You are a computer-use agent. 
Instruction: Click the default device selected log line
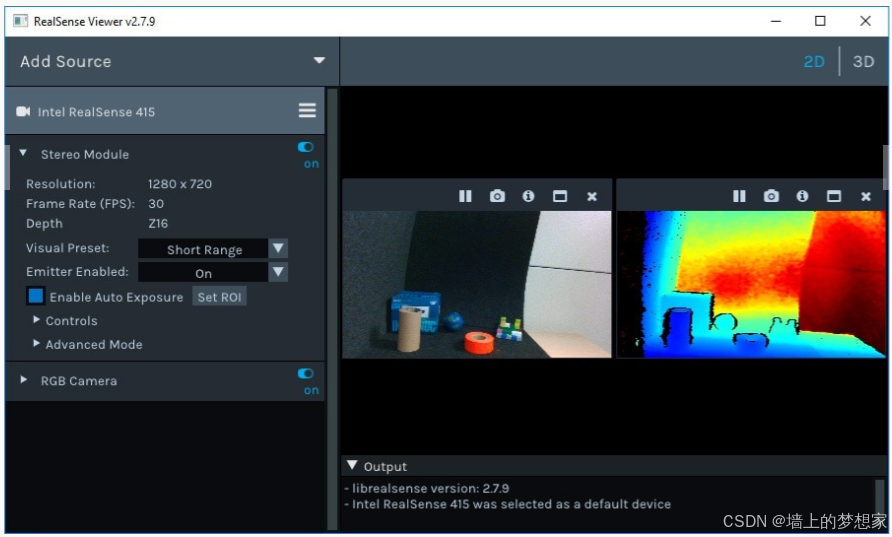507,504
